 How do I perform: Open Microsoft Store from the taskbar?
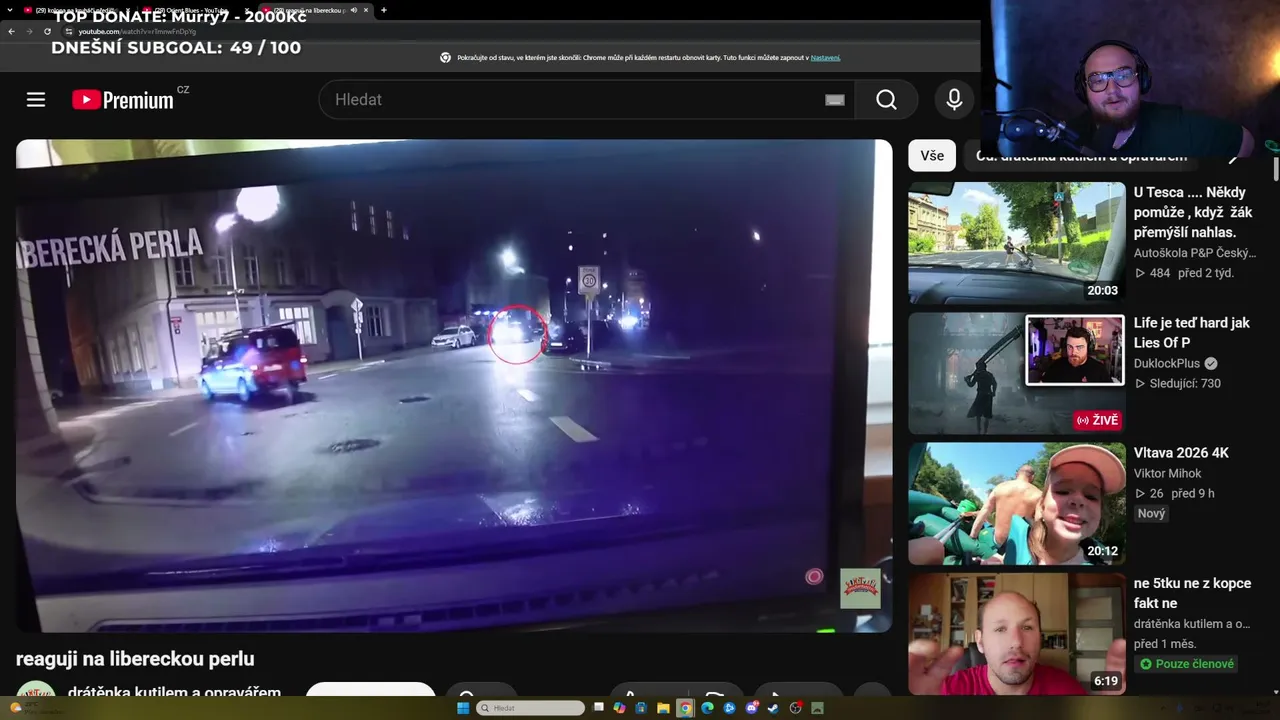click(641, 708)
